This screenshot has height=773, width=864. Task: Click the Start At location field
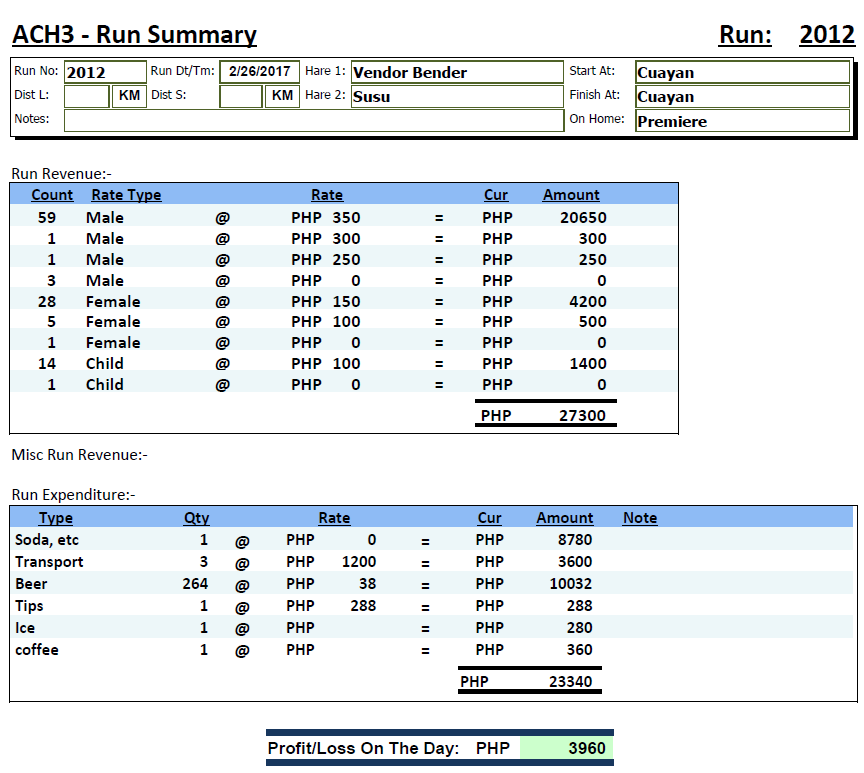click(x=742, y=72)
